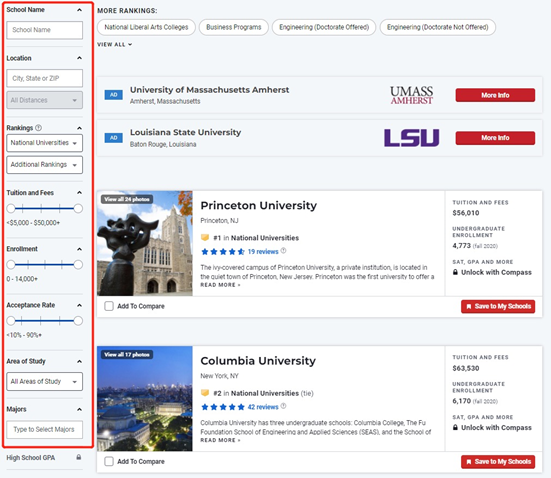Click the High School GPA lock icon
The width and height of the screenshot is (551, 478).
[79, 457]
